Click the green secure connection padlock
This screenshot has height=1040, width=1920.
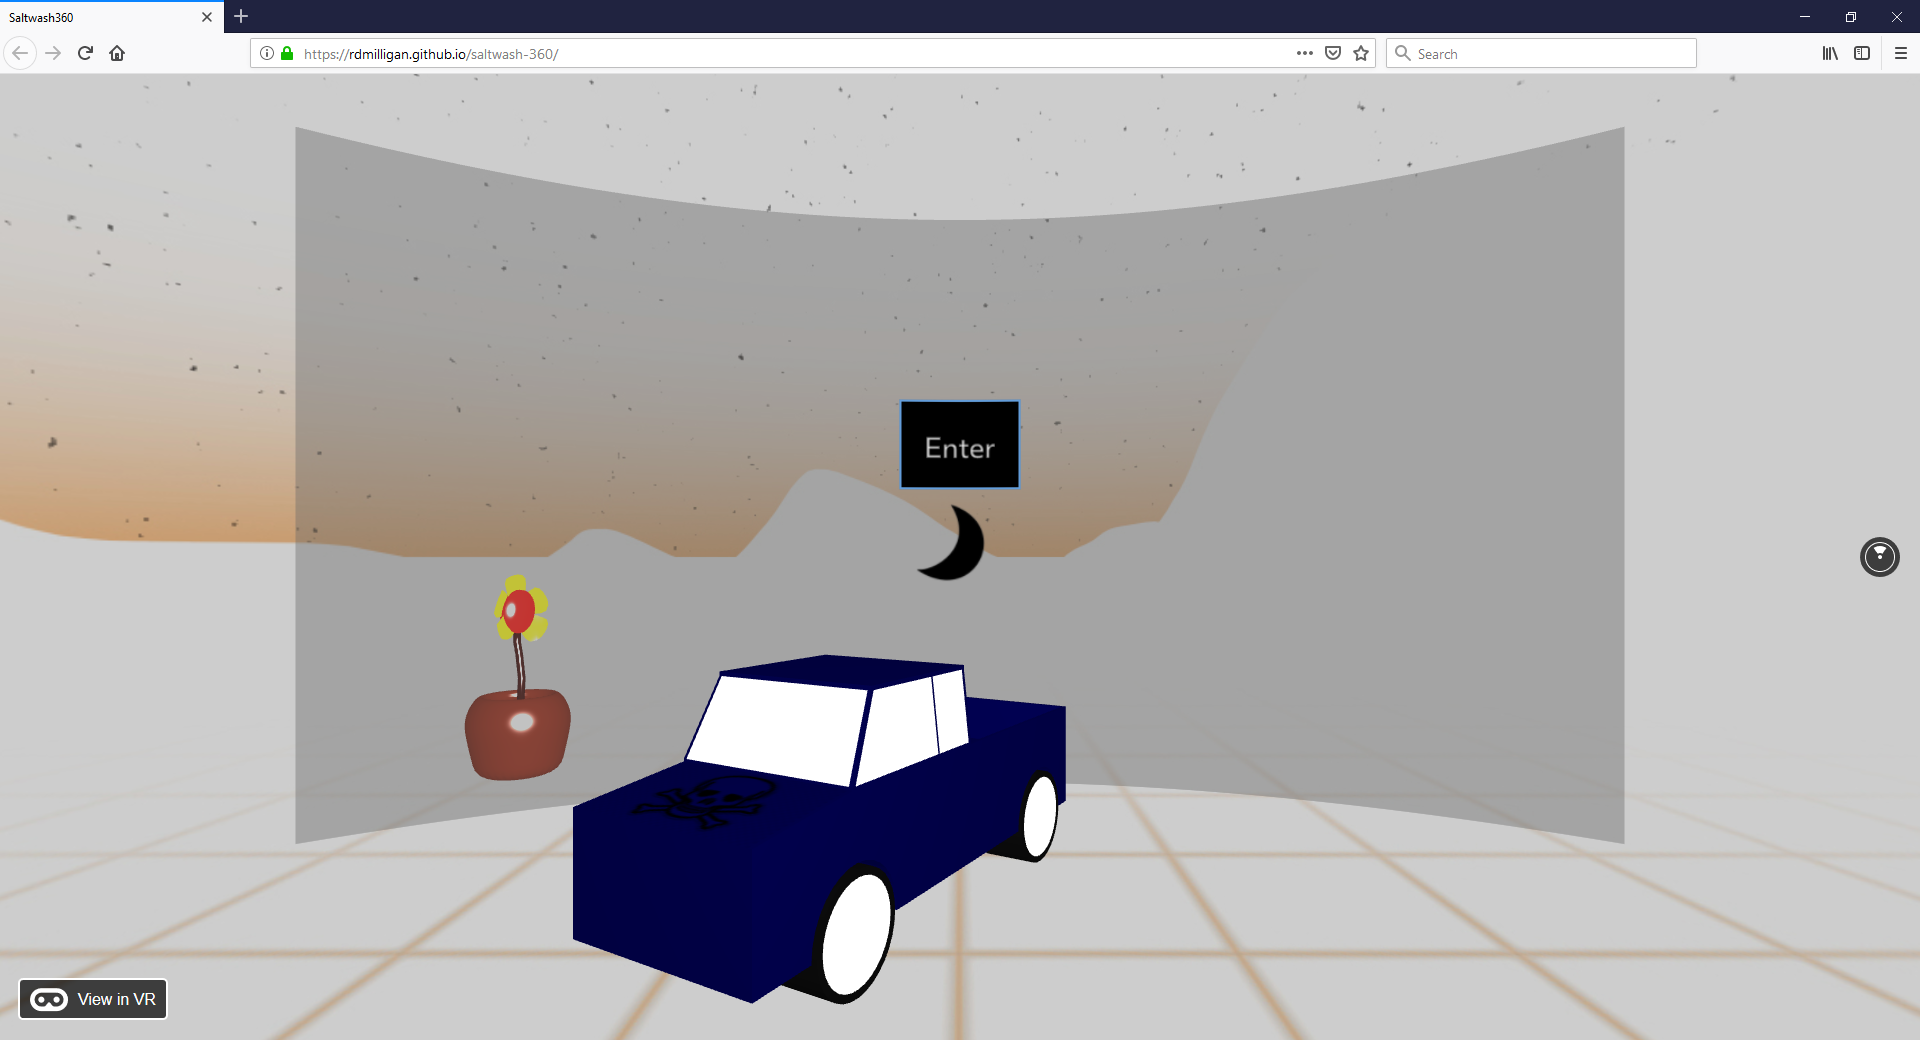pos(287,53)
